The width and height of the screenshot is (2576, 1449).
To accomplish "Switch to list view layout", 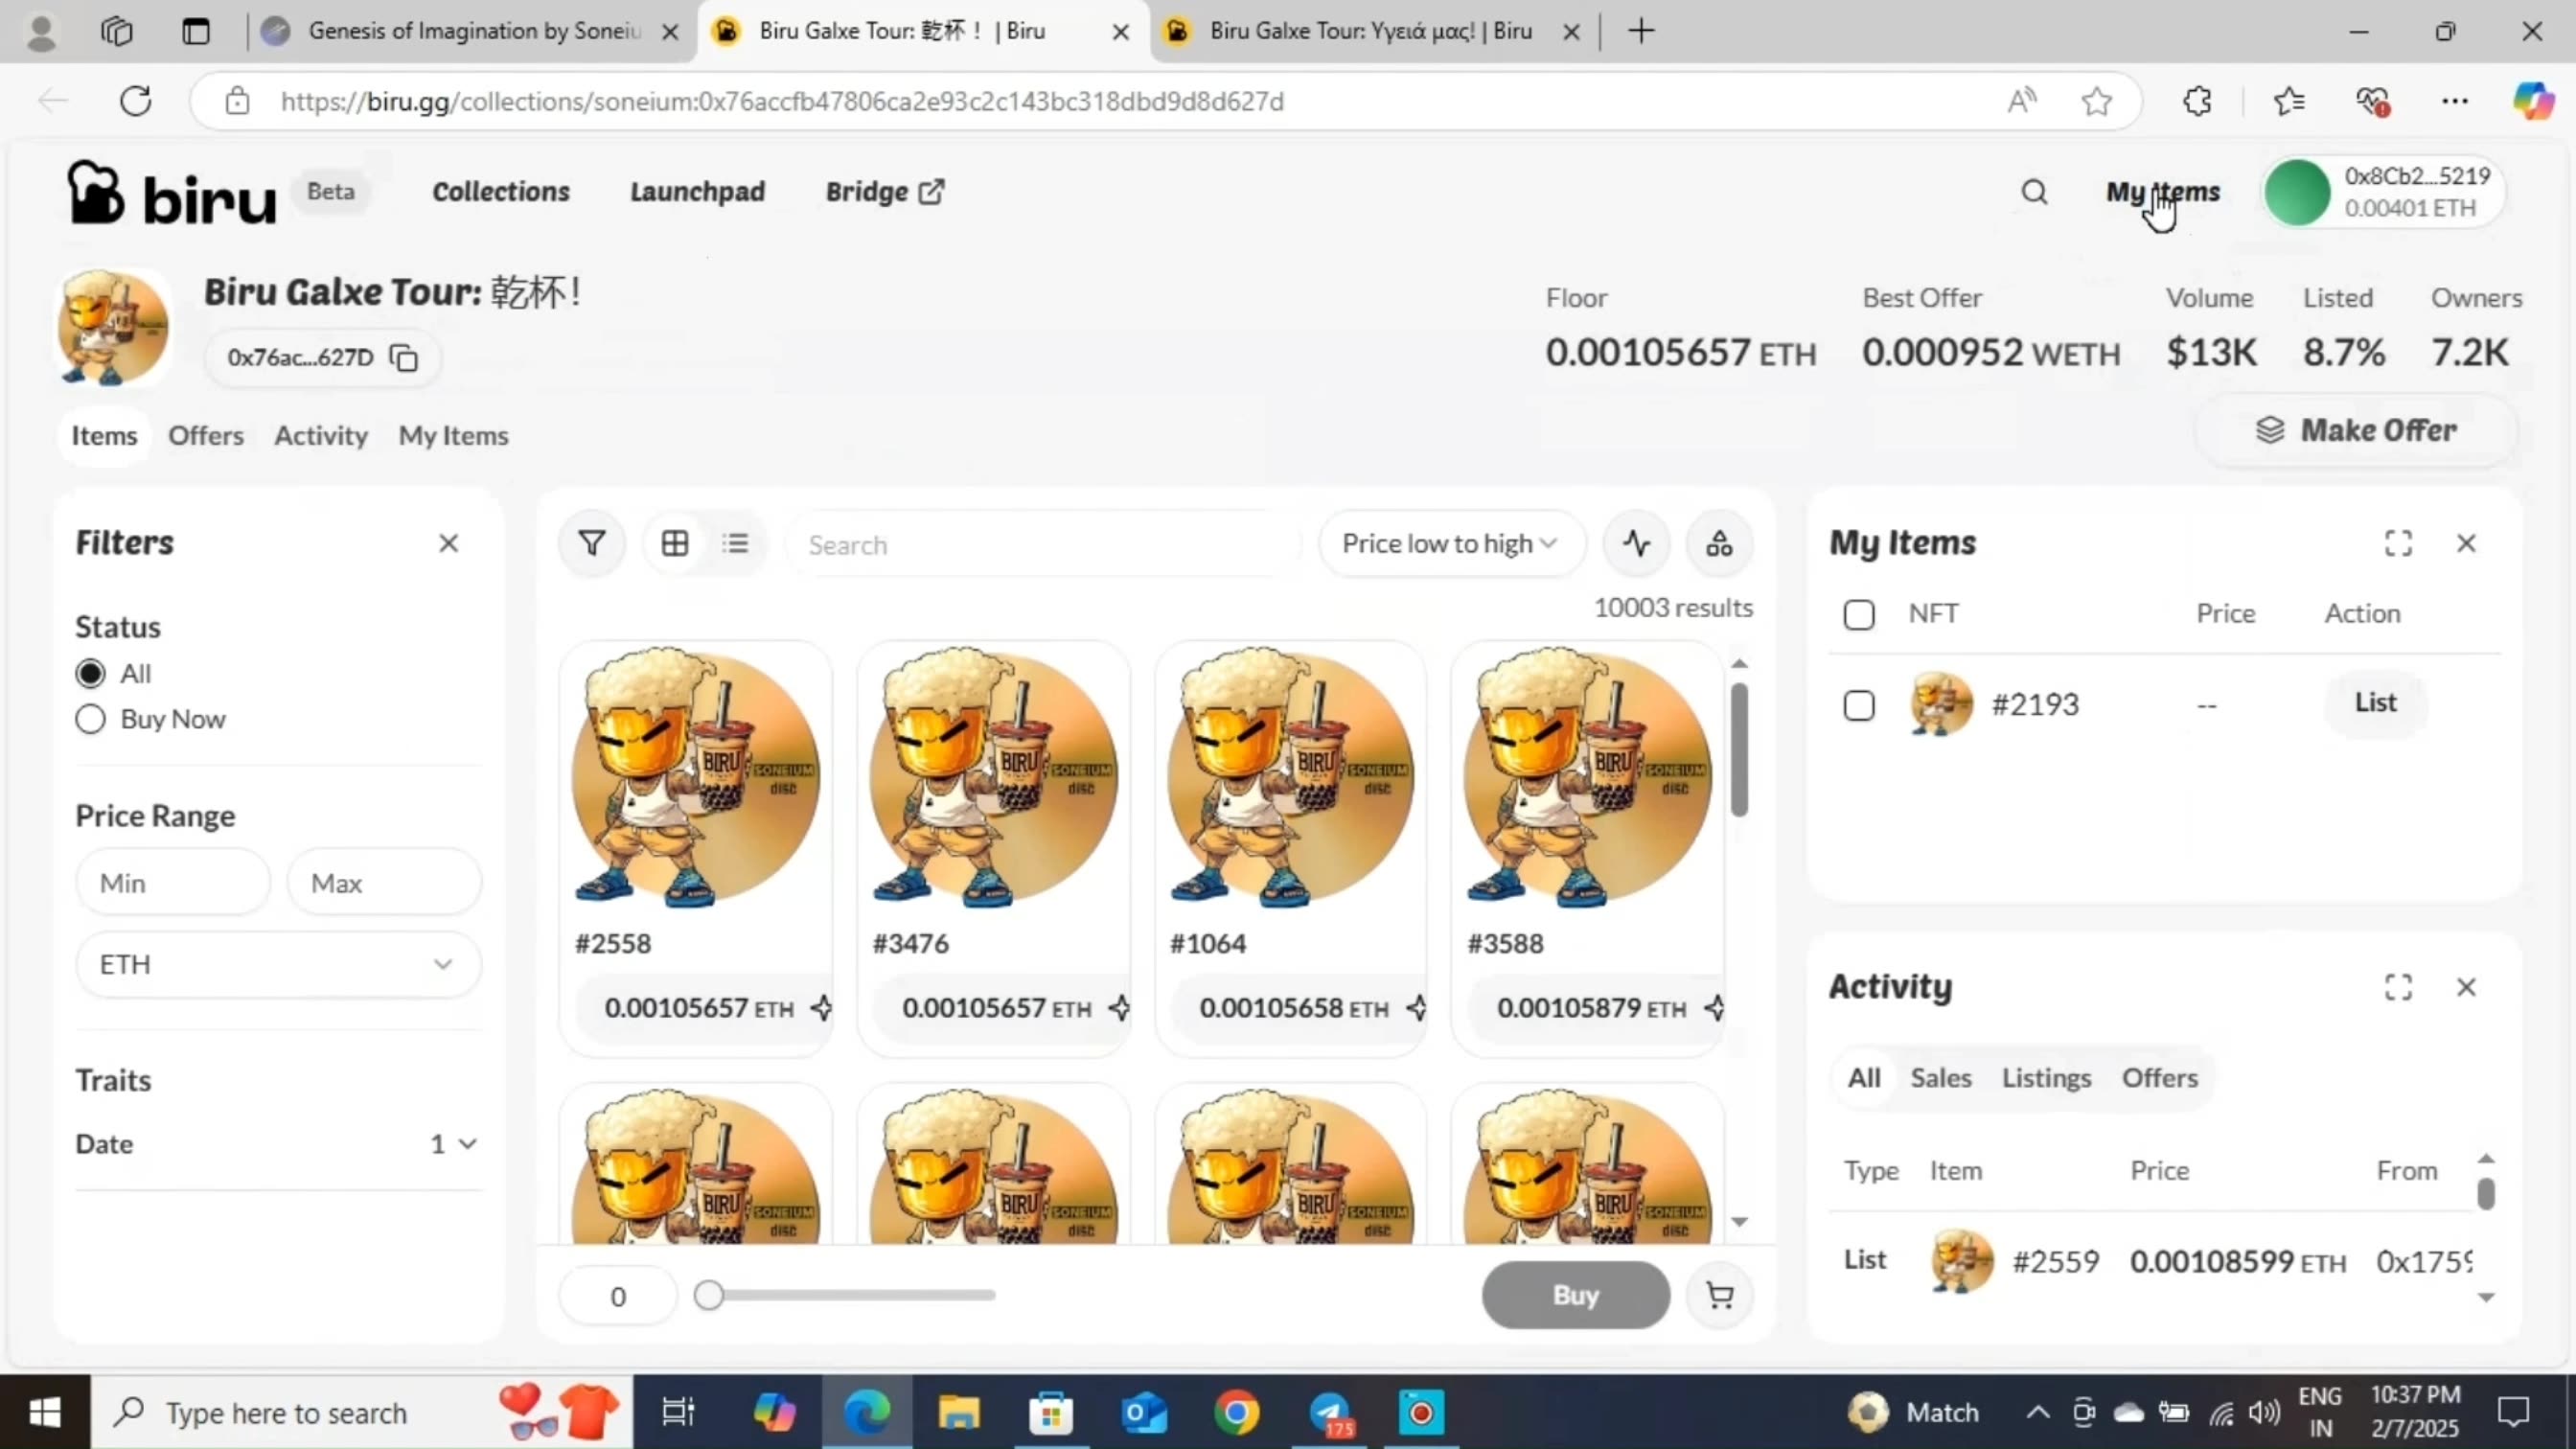I will [737, 543].
